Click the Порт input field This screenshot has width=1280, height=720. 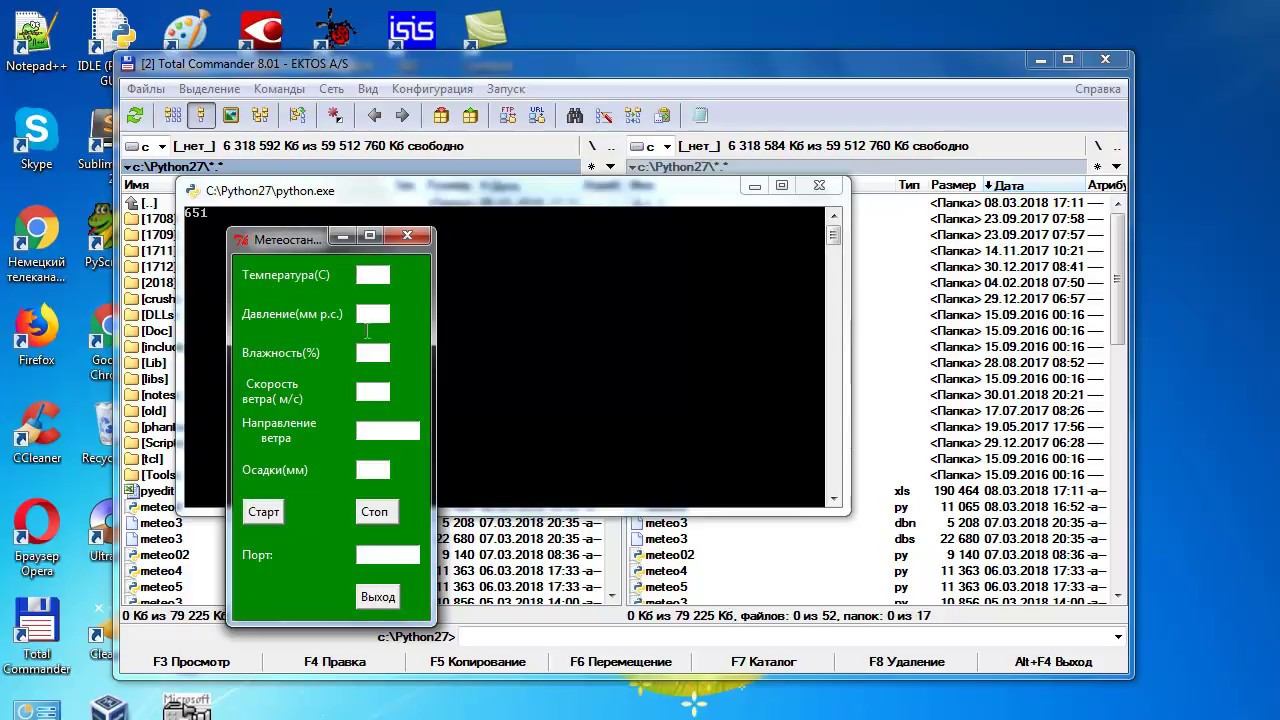coord(388,555)
